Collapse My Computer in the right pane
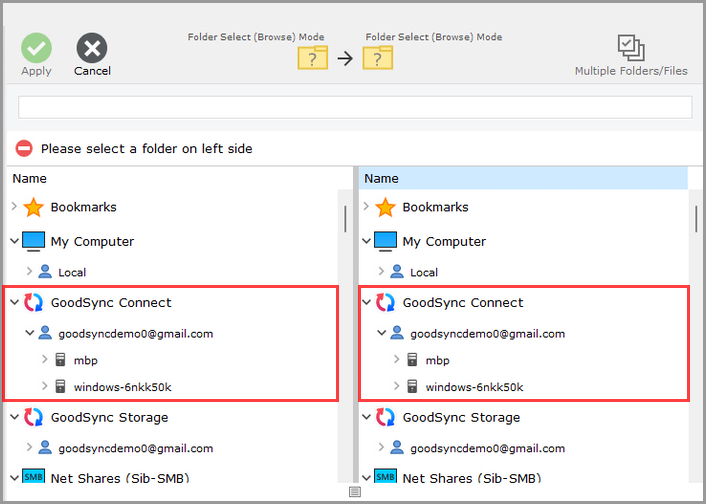This screenshot has height=504, width=706. point(366,241)
